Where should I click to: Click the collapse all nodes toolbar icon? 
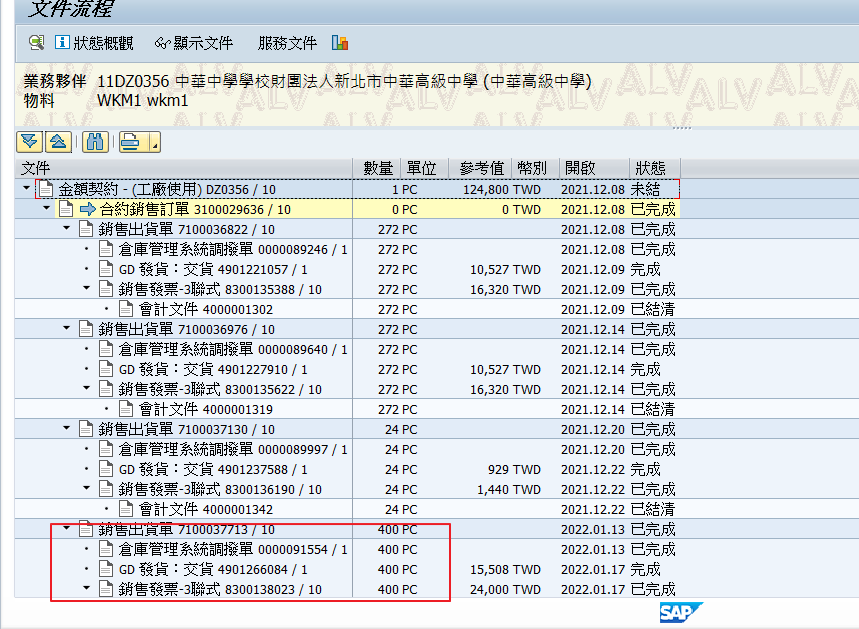pyautogui.click(x=58, y=142)
